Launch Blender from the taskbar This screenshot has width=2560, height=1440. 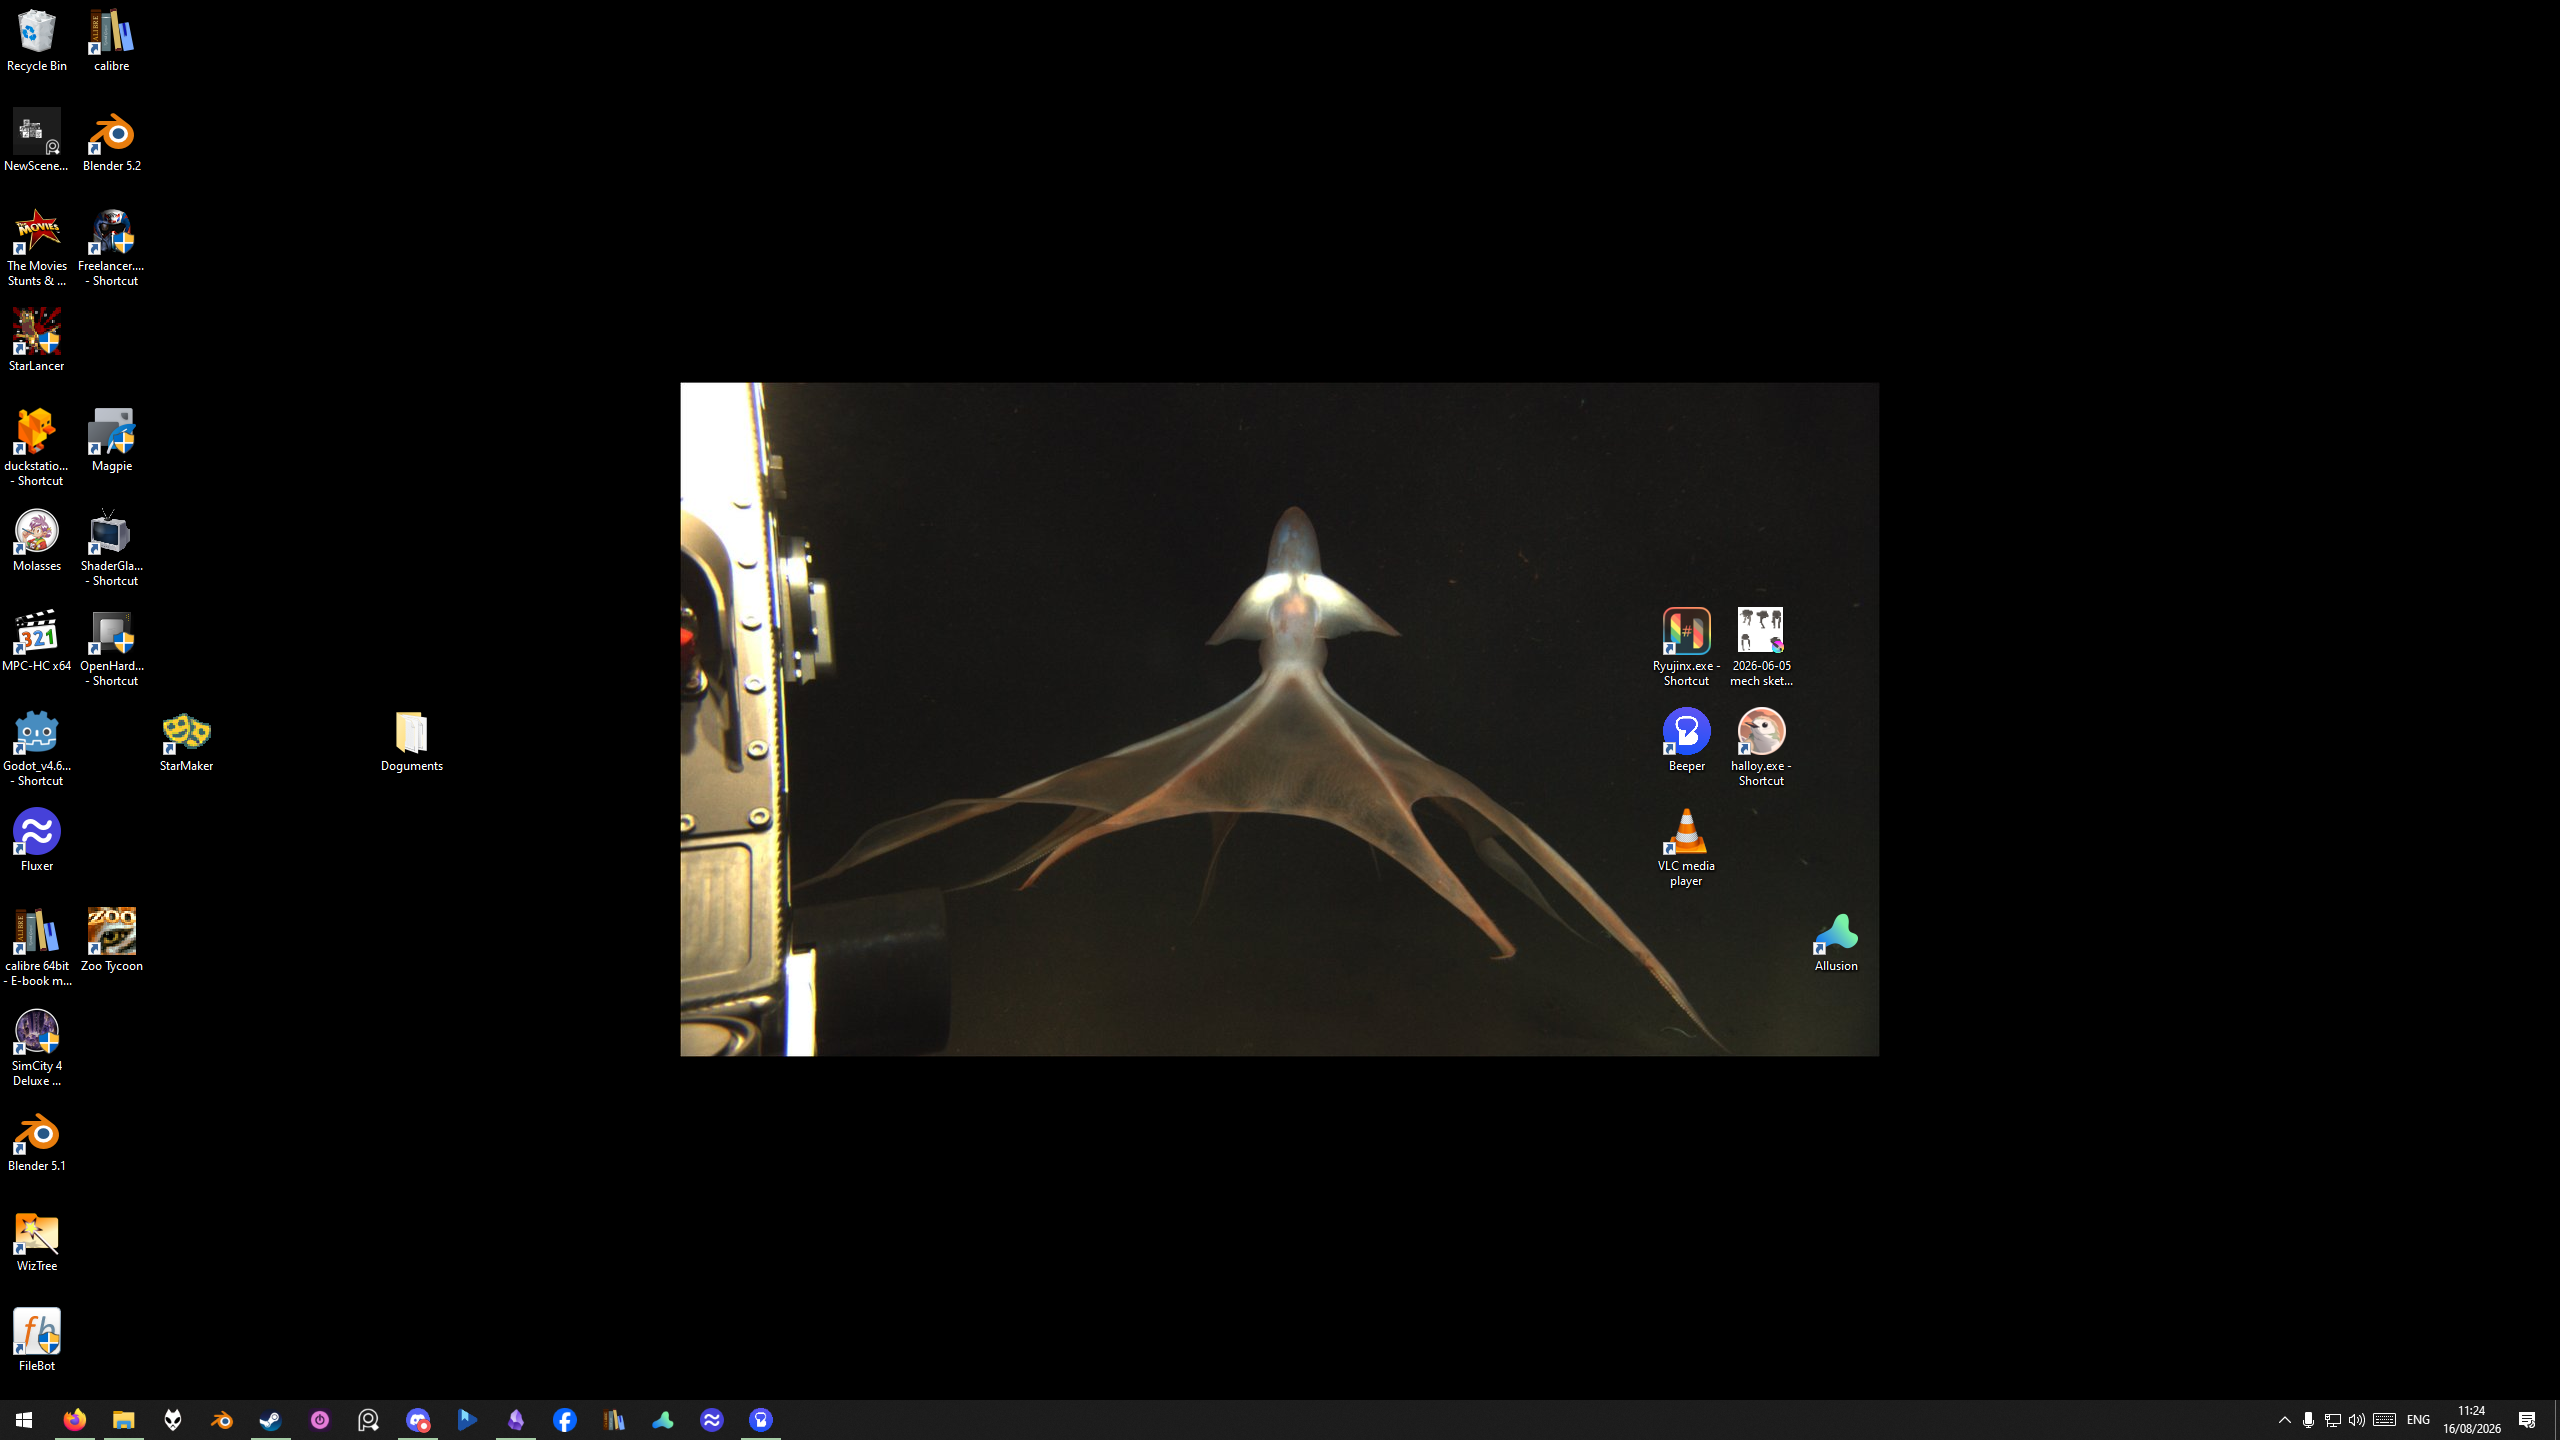coord(221,1420)
